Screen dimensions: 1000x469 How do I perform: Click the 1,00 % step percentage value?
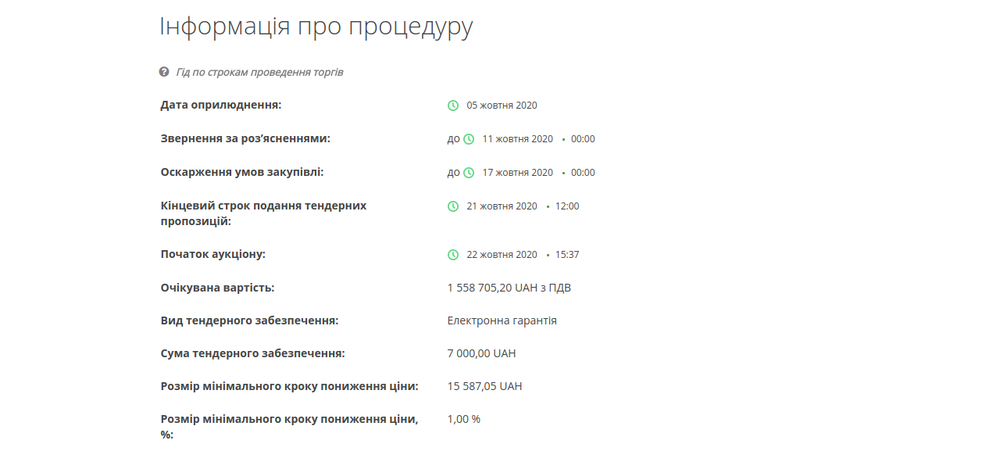coord(464,419)
